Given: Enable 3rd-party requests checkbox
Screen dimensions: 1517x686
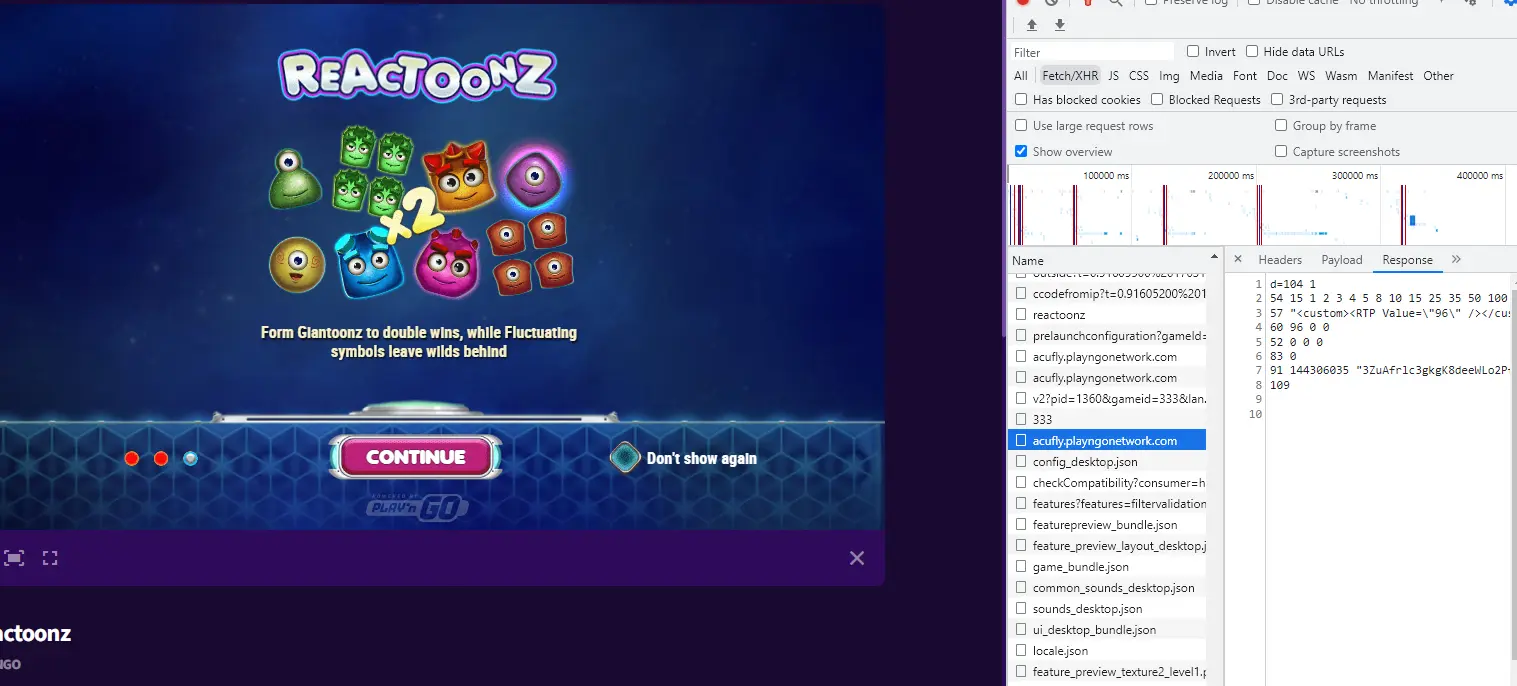Looking at the screenshot, I should (x=1277, y=99).
